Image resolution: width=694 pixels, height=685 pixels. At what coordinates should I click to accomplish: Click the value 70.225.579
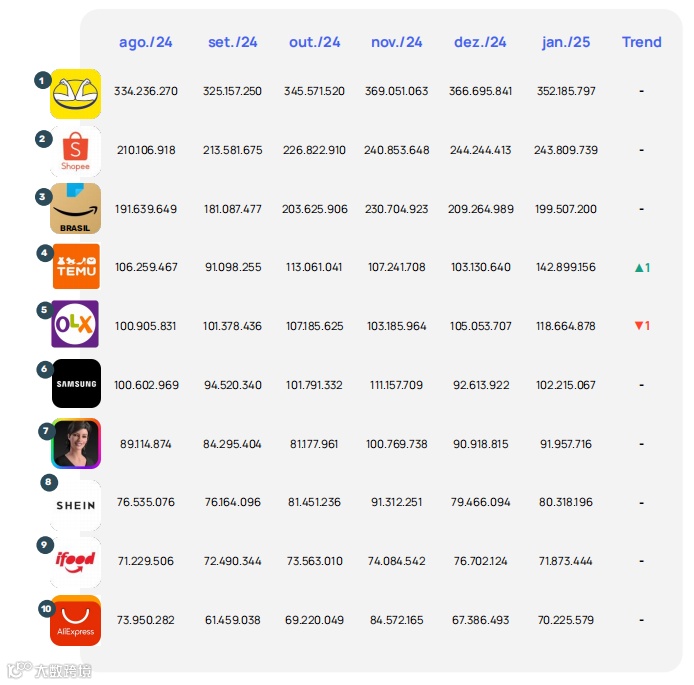tap(566, 620)
